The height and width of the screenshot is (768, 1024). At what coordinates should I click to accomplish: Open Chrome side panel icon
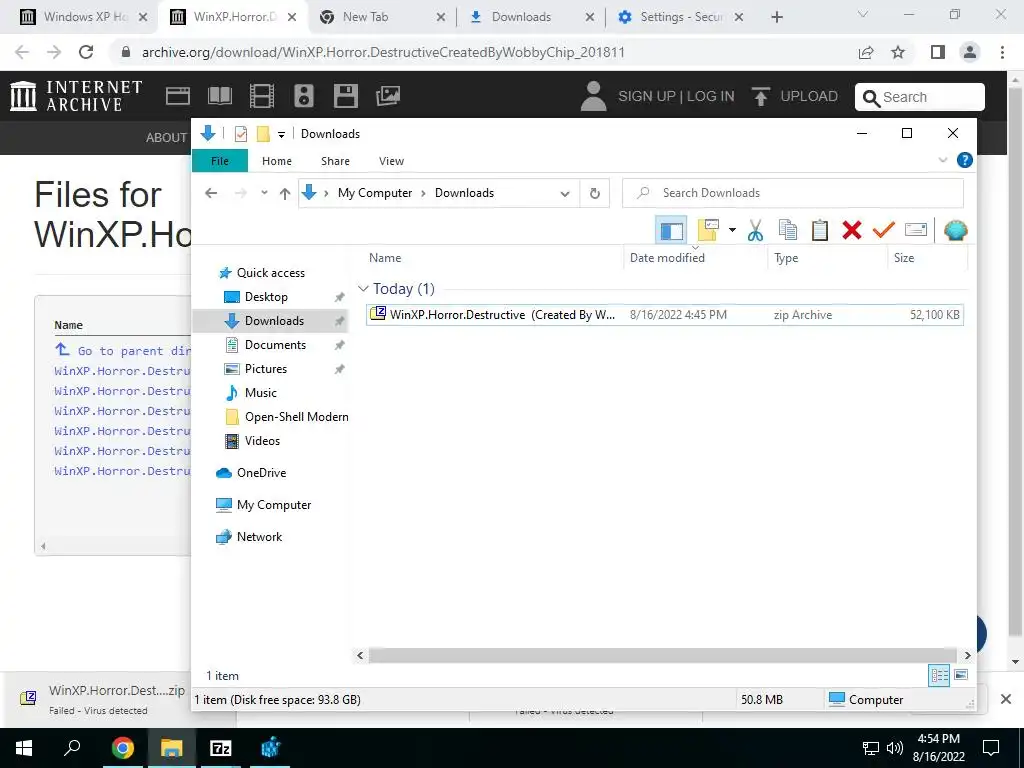point(938,52)
